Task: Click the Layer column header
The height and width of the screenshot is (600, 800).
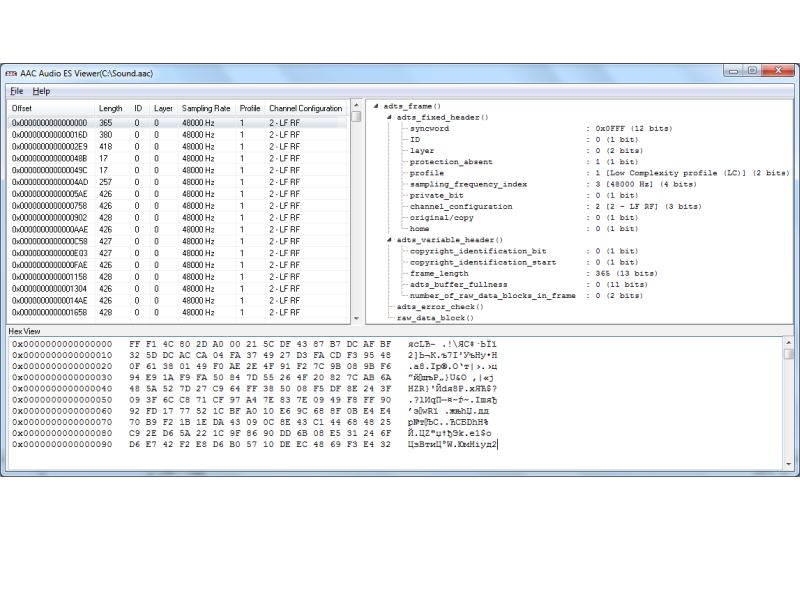Action: 164,108
